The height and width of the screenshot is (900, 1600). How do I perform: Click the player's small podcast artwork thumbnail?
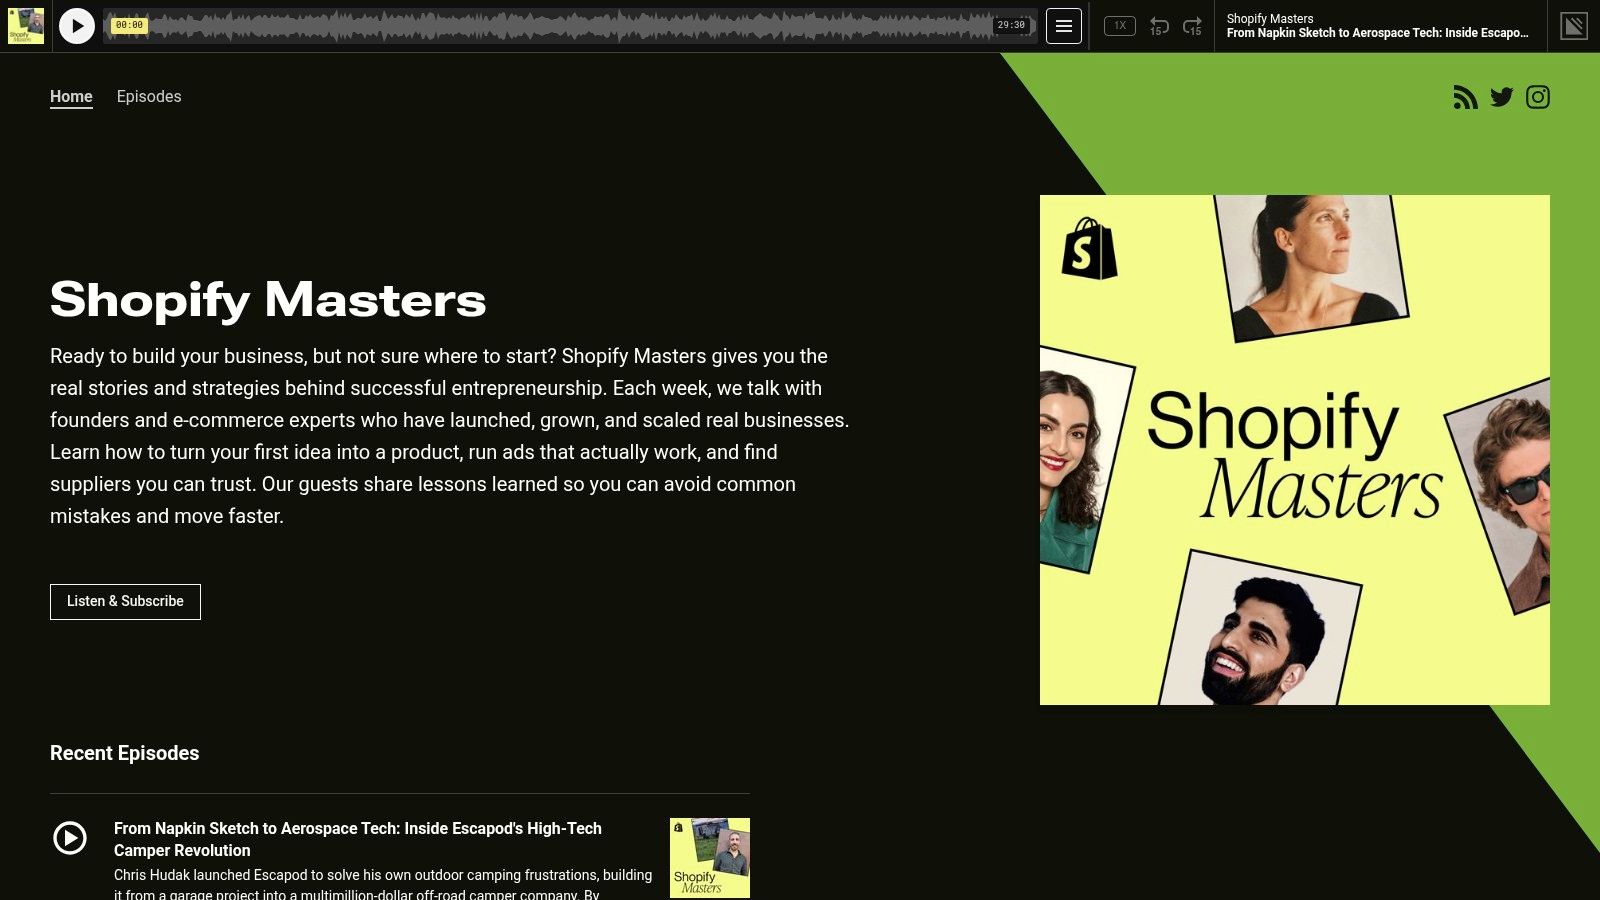point(26,26)
